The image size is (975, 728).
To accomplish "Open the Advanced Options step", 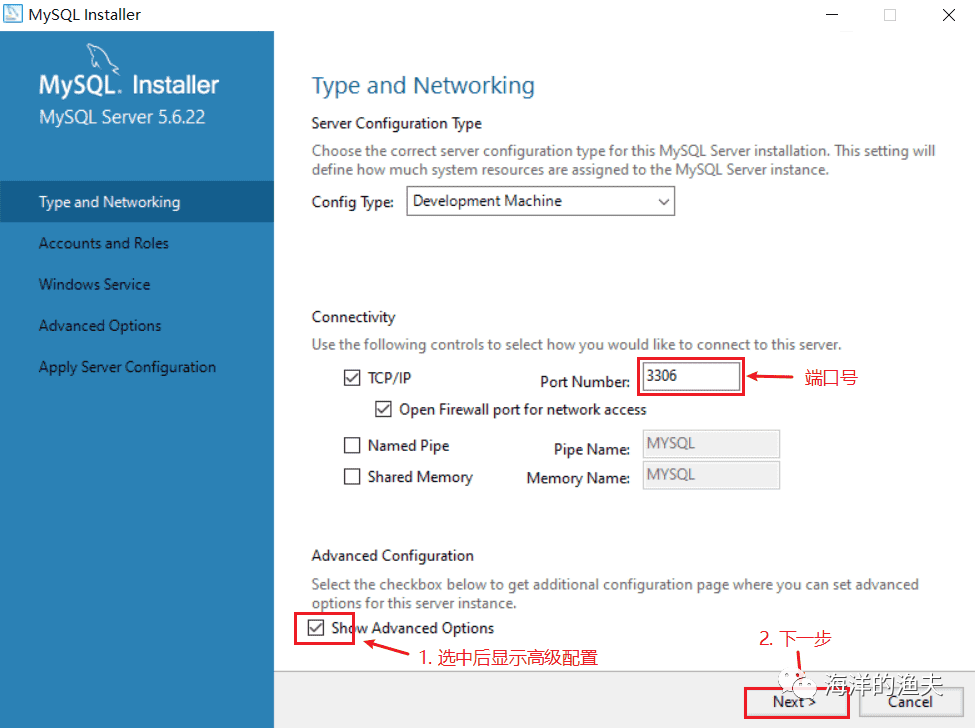I will (100, 326).
